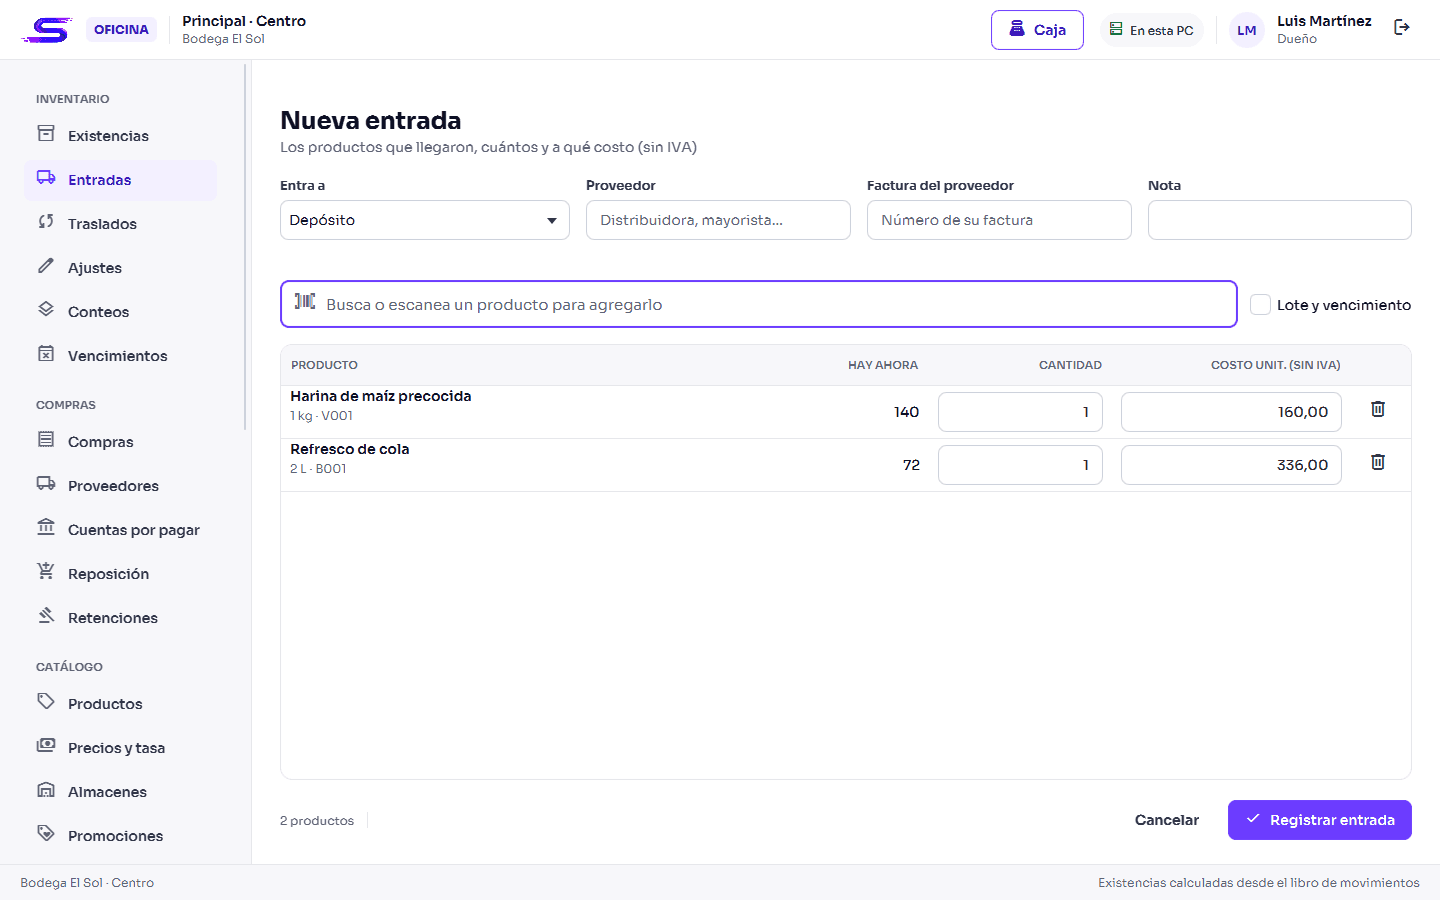Viewport: 1440px width, 900px height.
Task: Remove the Refresco de cola row
Action: (x=1378, y=462)
